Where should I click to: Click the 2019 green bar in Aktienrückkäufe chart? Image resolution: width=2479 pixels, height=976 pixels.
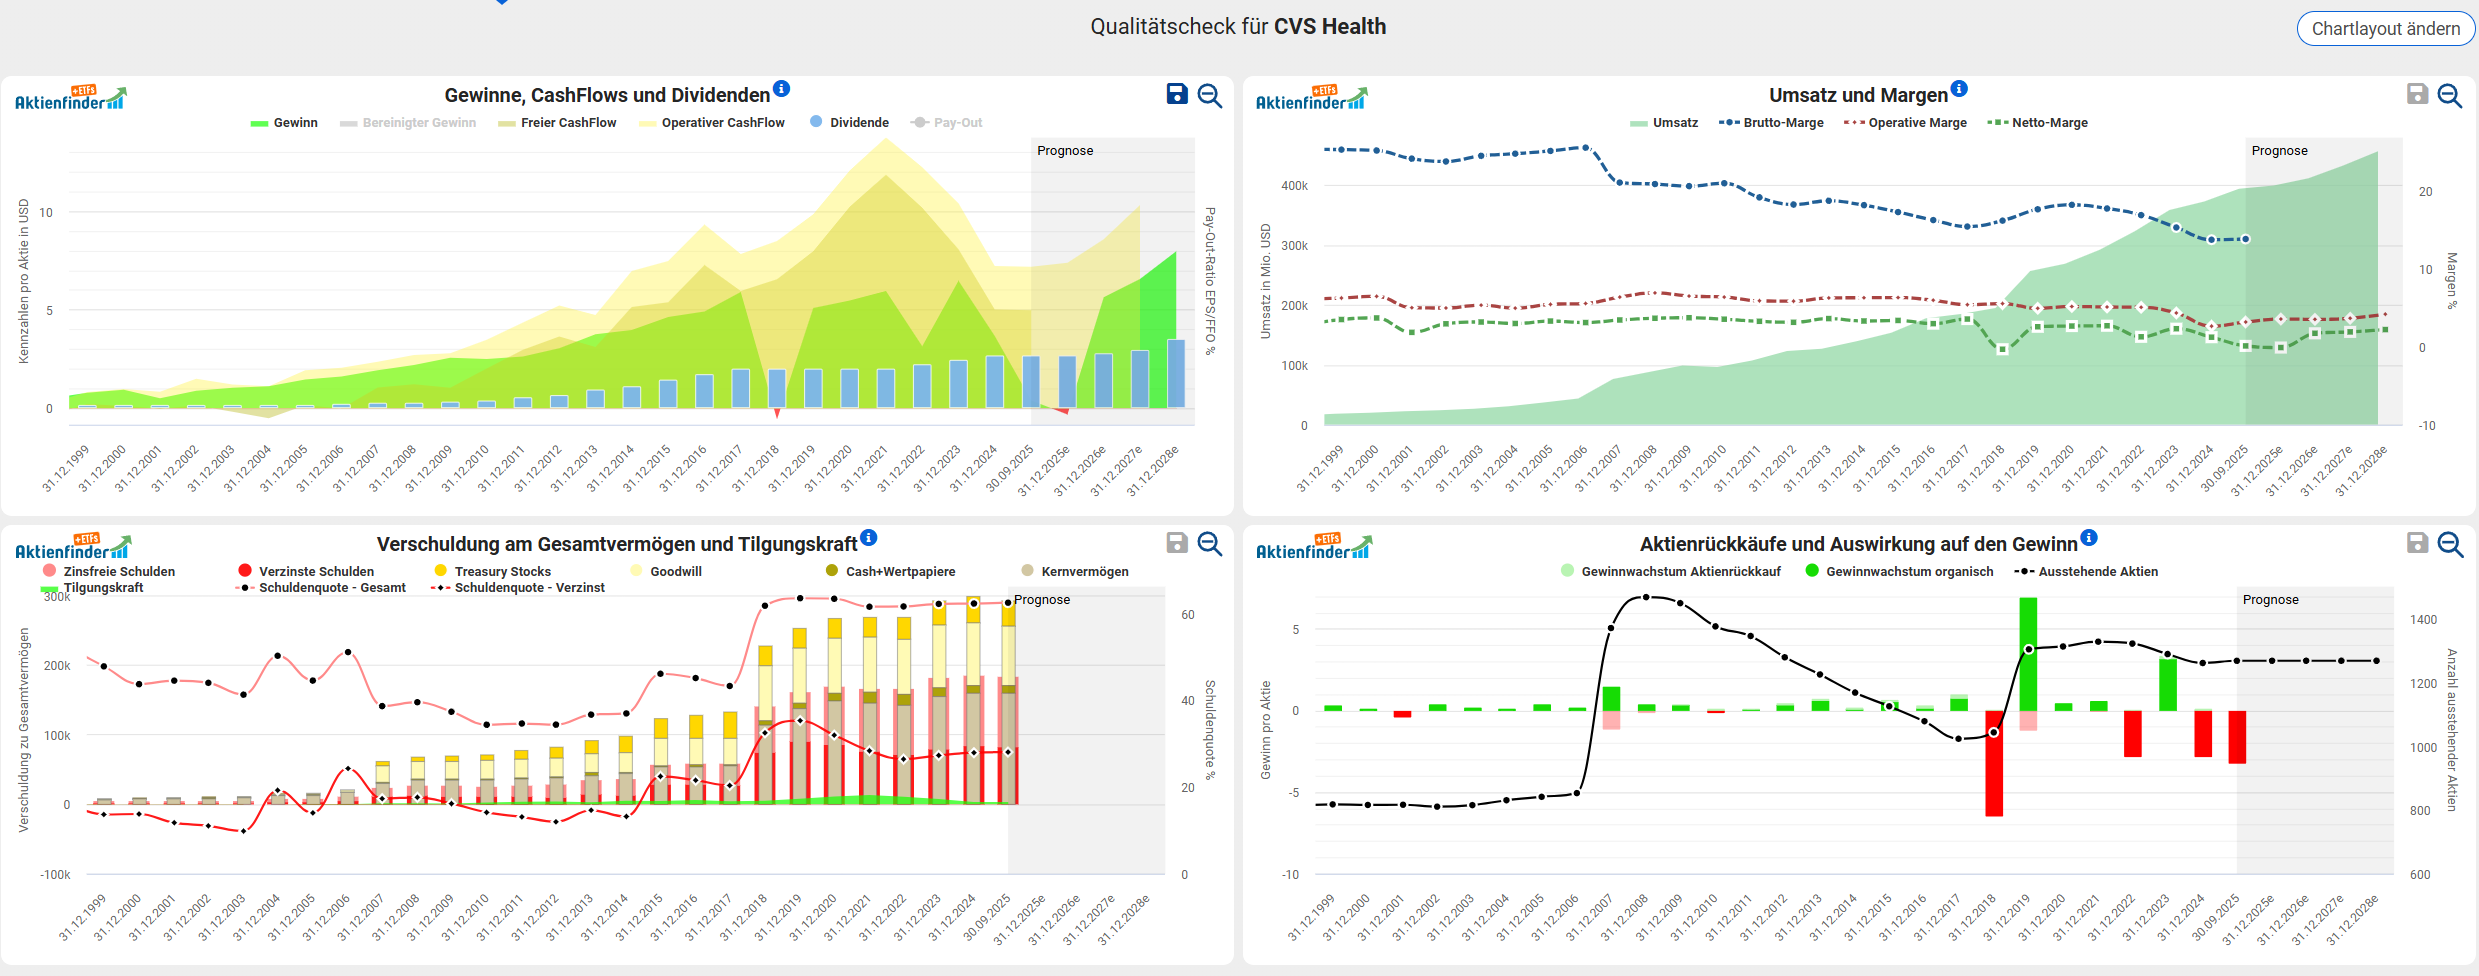(2028, 653)
